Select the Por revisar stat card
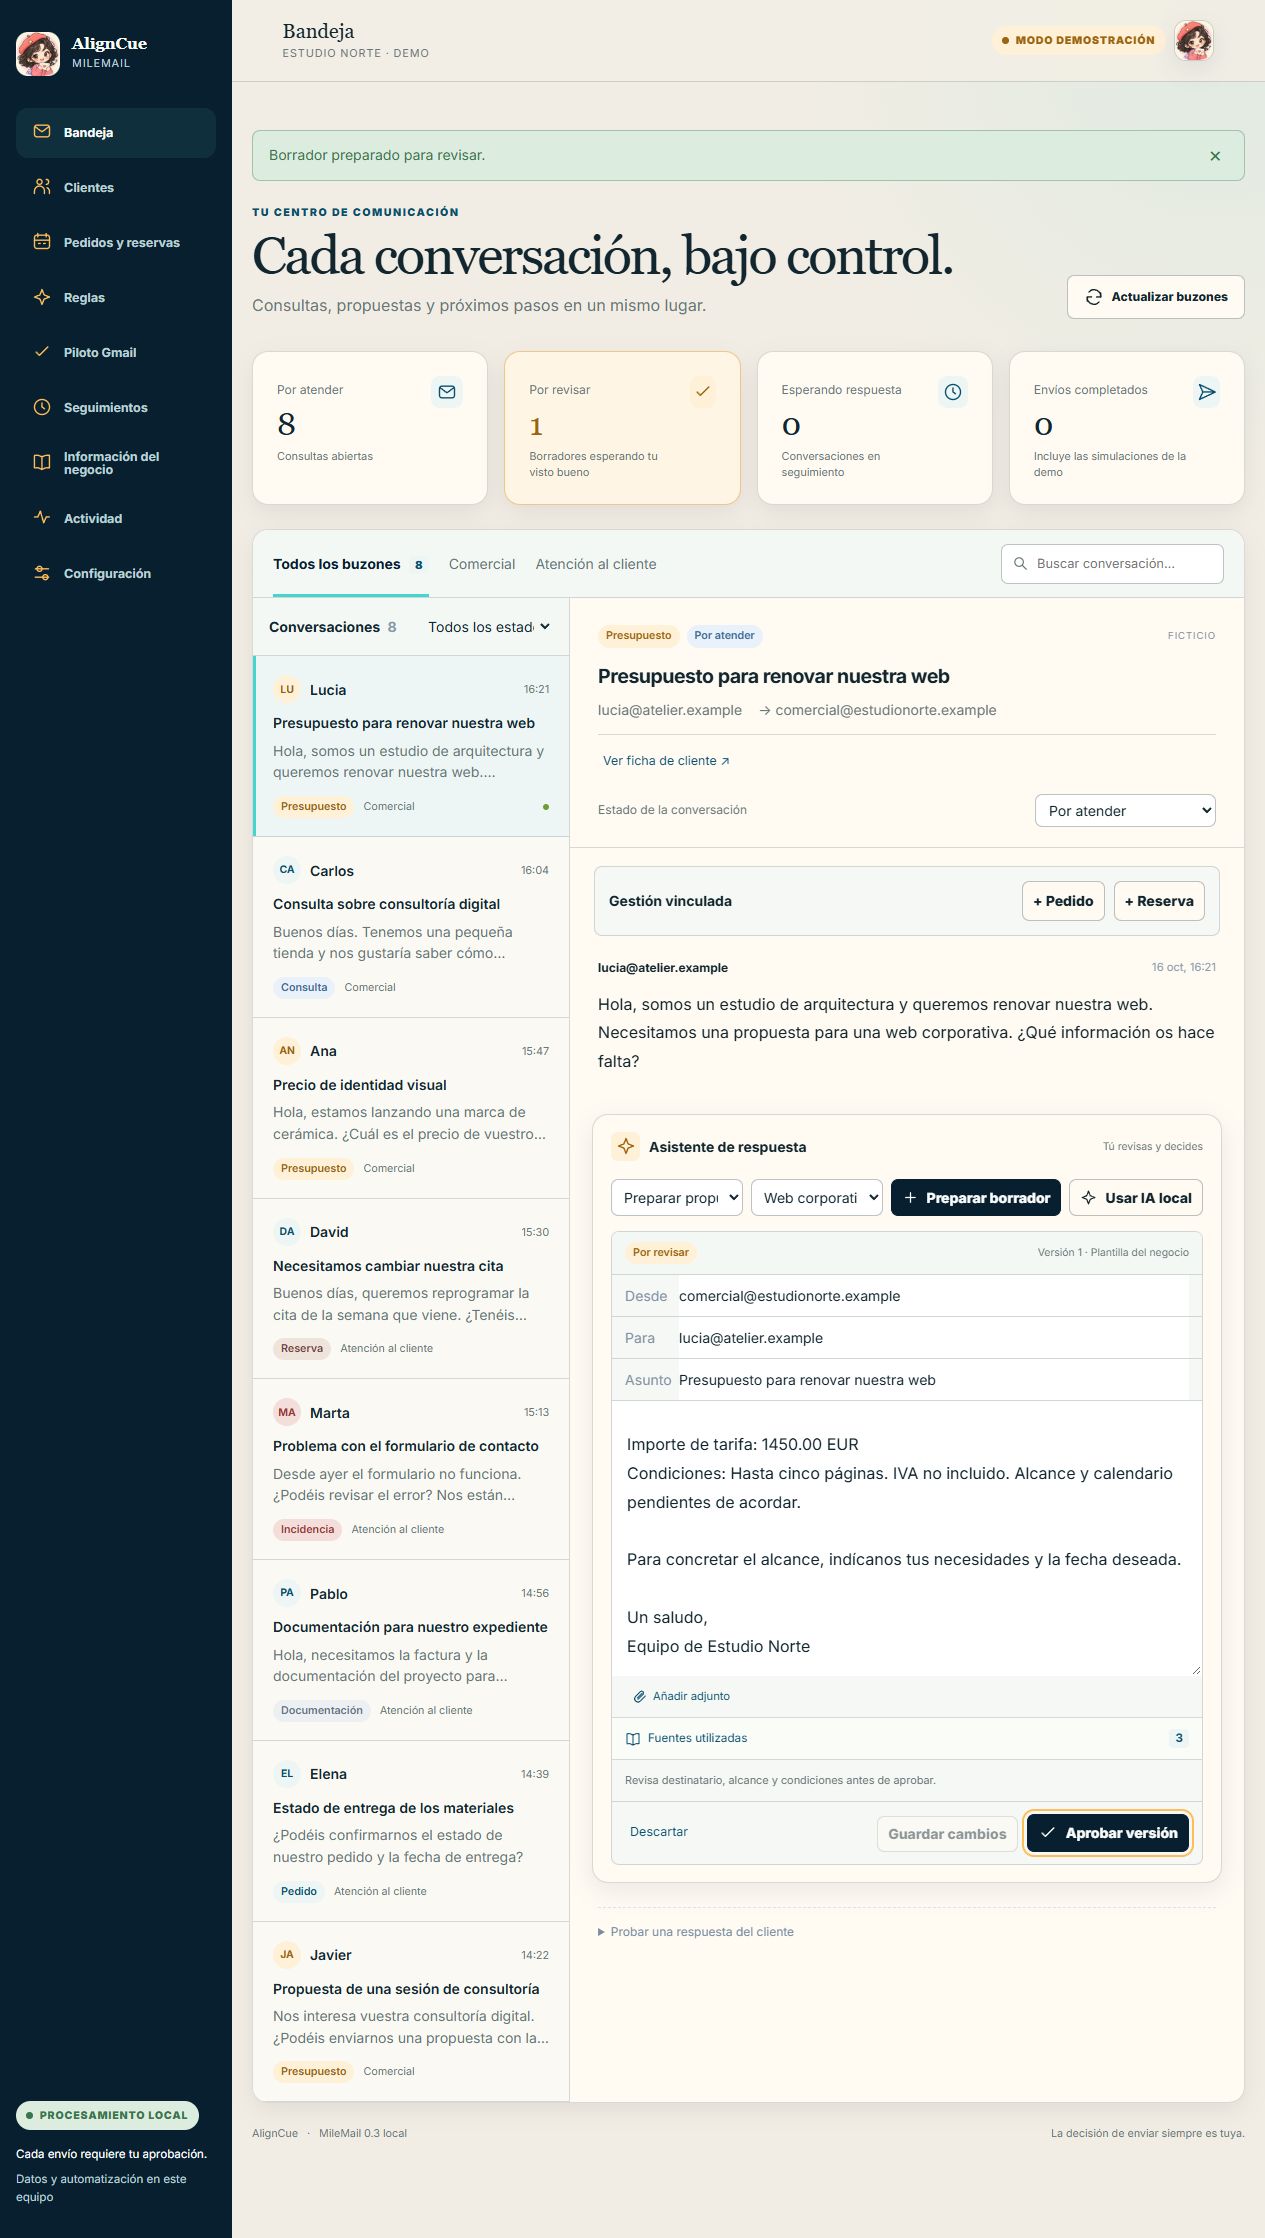Viewport: 1265px width, 2238px height. coord(622,428)
